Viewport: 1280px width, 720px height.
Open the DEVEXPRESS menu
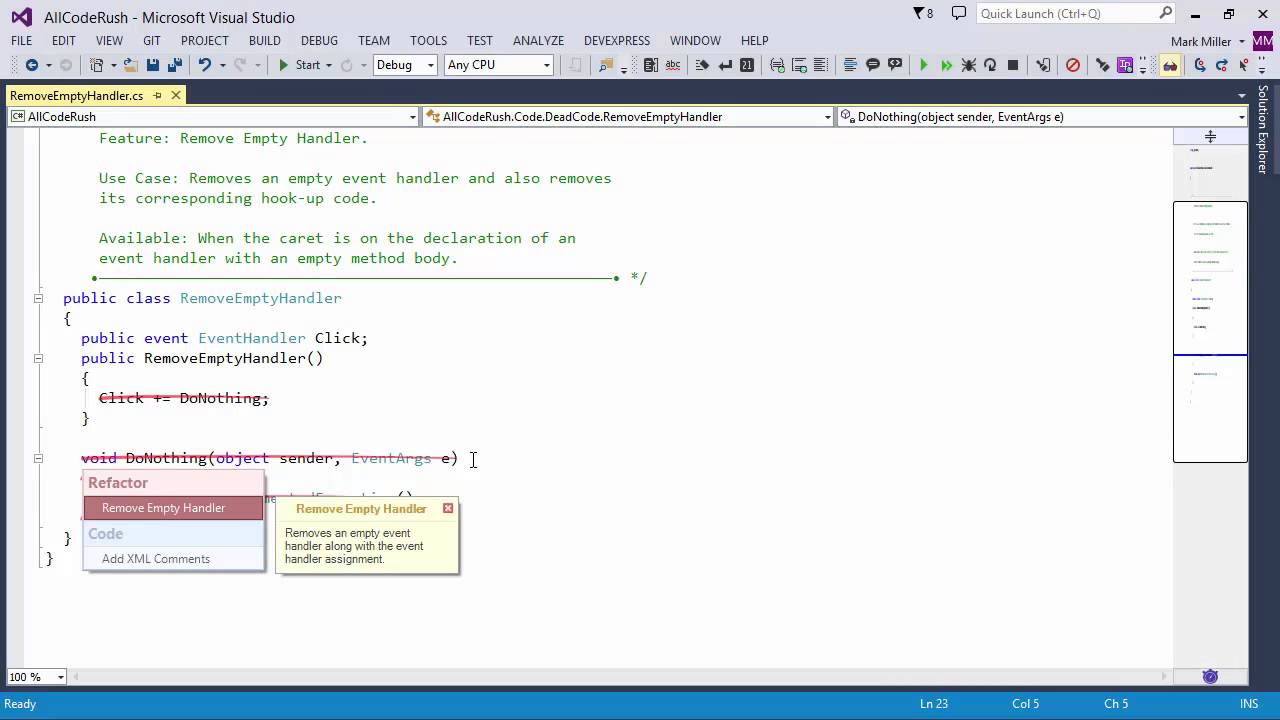point(617,41)
